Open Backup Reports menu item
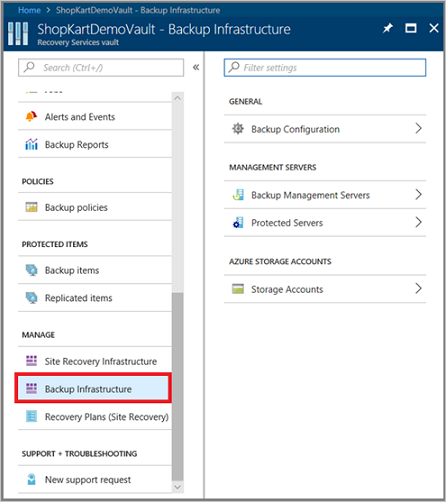This screenshot has height=502, width=446. tap(95, 144)
